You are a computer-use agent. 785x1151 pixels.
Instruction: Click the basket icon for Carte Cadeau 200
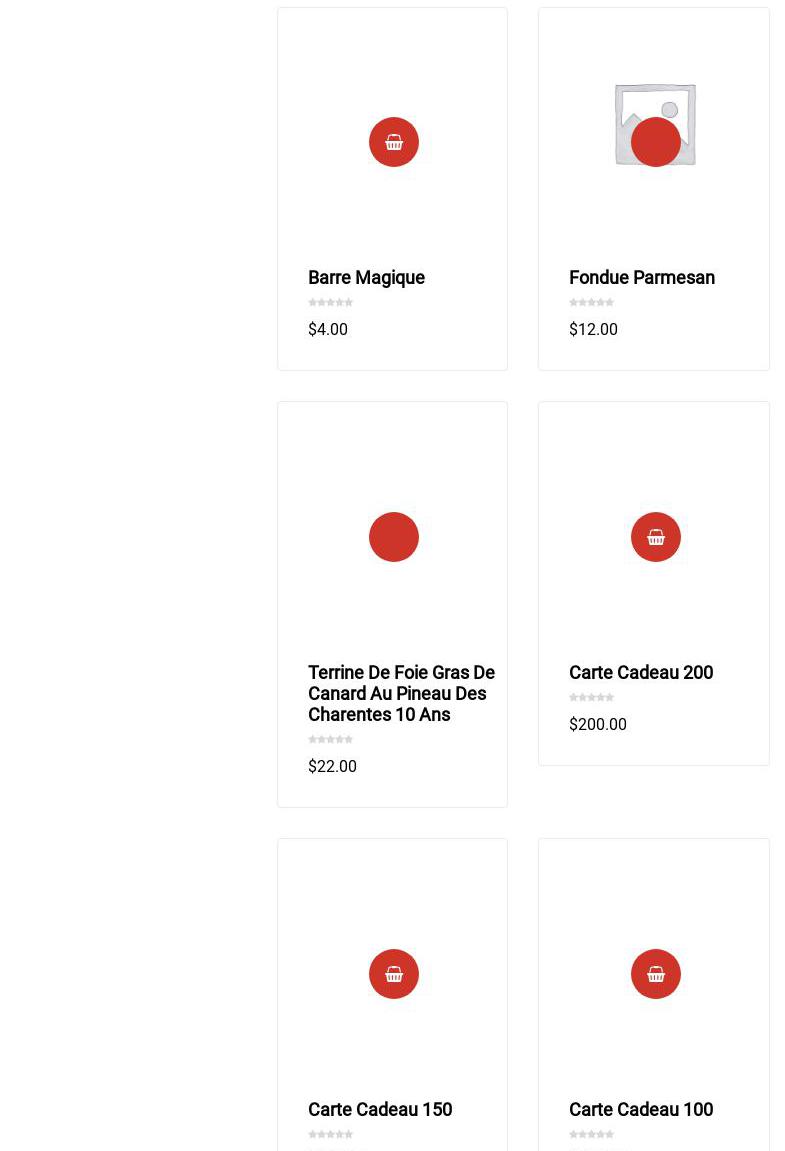pos(656,537)
